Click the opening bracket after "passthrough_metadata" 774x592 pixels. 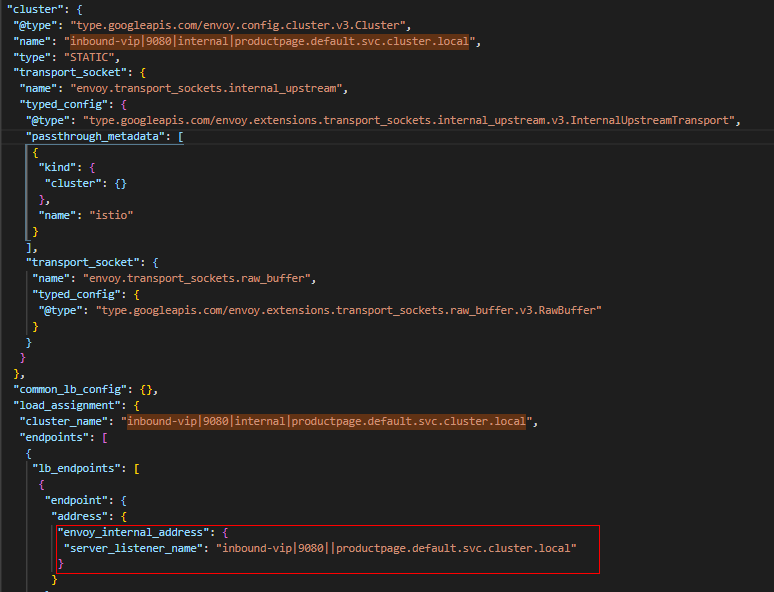(x=181, y=136)
